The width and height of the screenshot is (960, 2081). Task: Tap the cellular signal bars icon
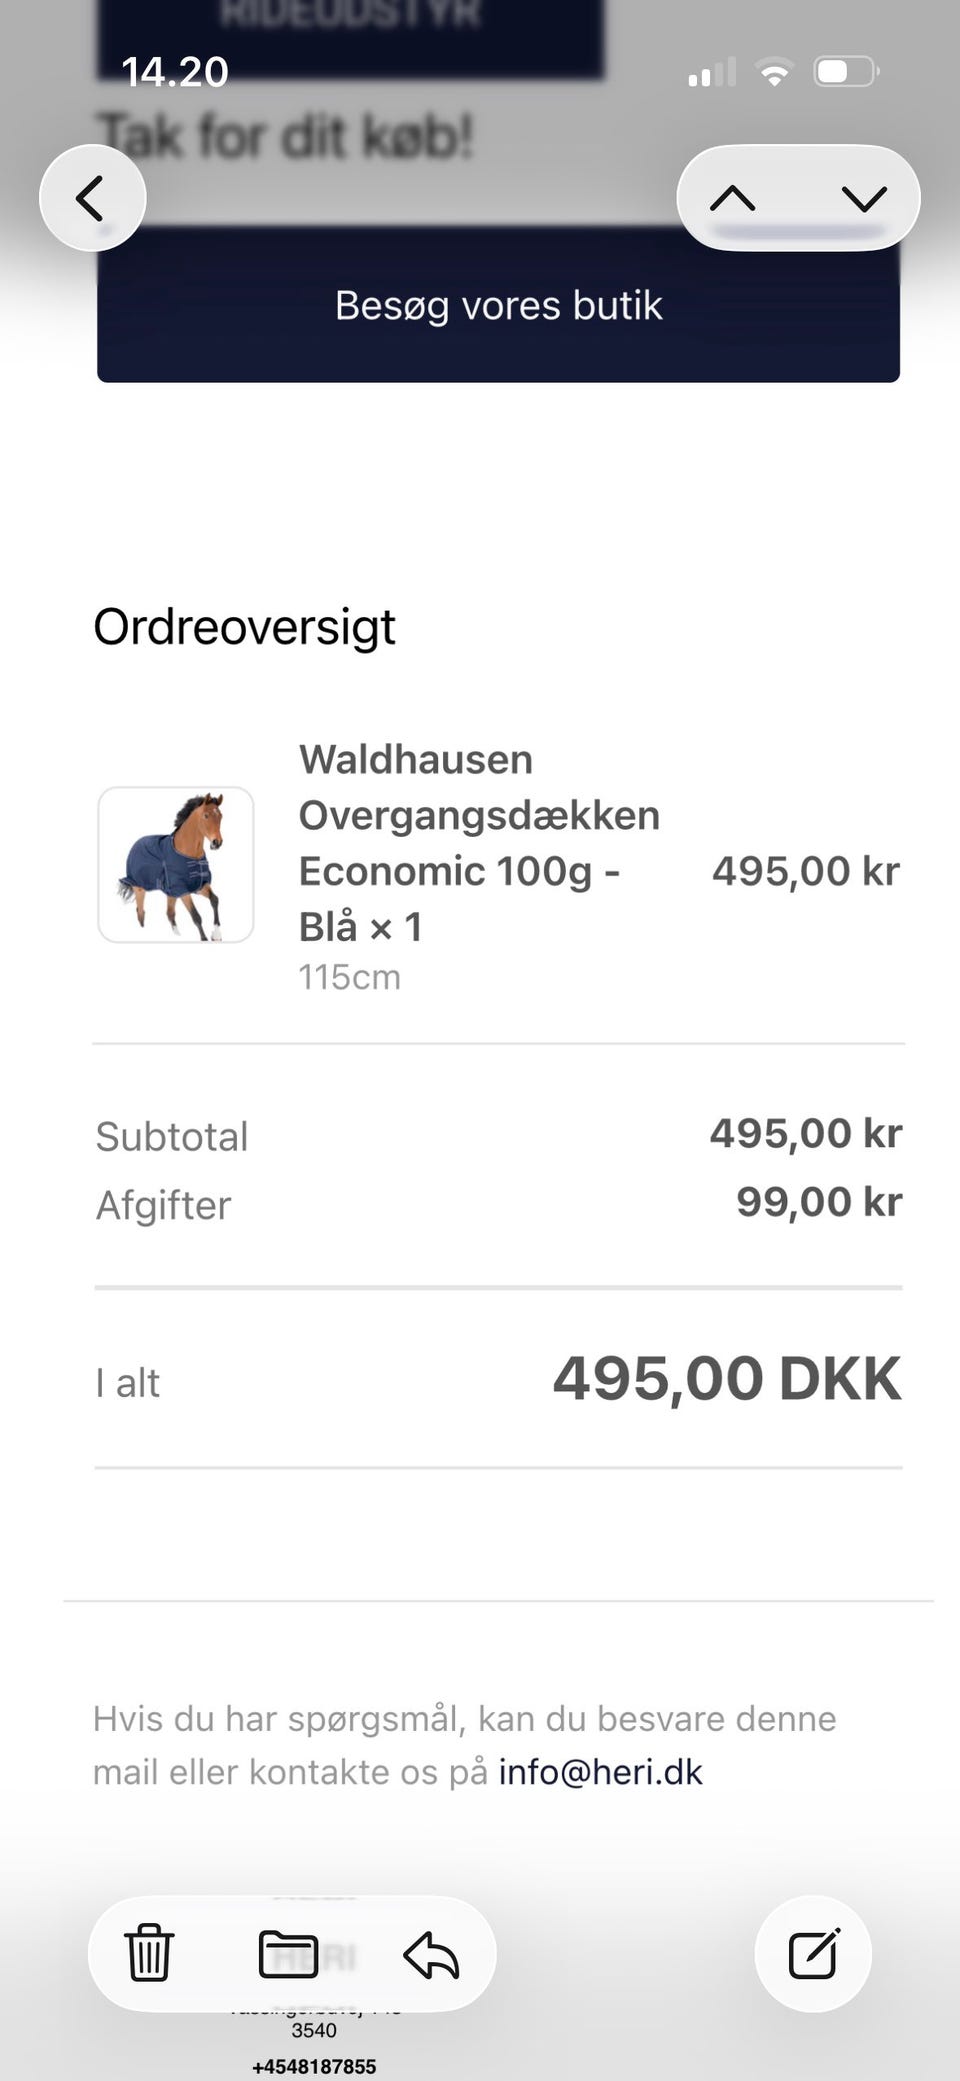pos(712,72)
